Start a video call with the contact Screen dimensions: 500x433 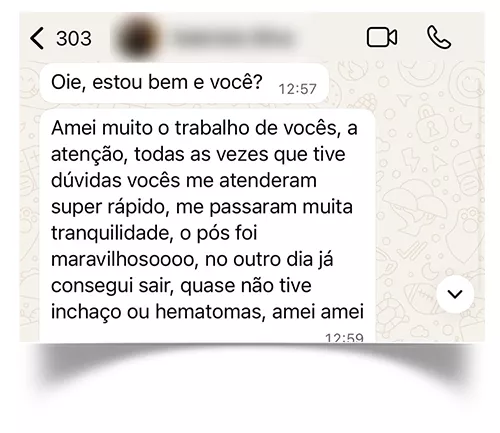(382, 37)
